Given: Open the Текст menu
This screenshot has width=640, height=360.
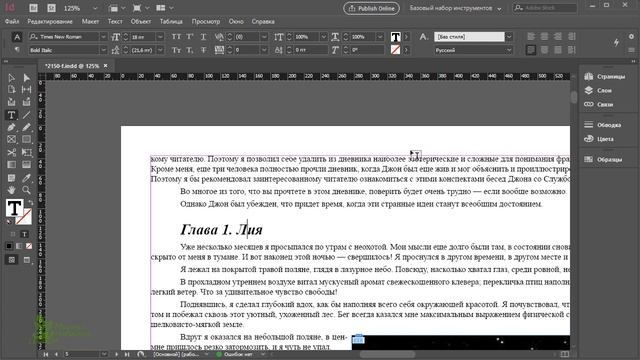Looking at the screenshot, I should point(115,22).
